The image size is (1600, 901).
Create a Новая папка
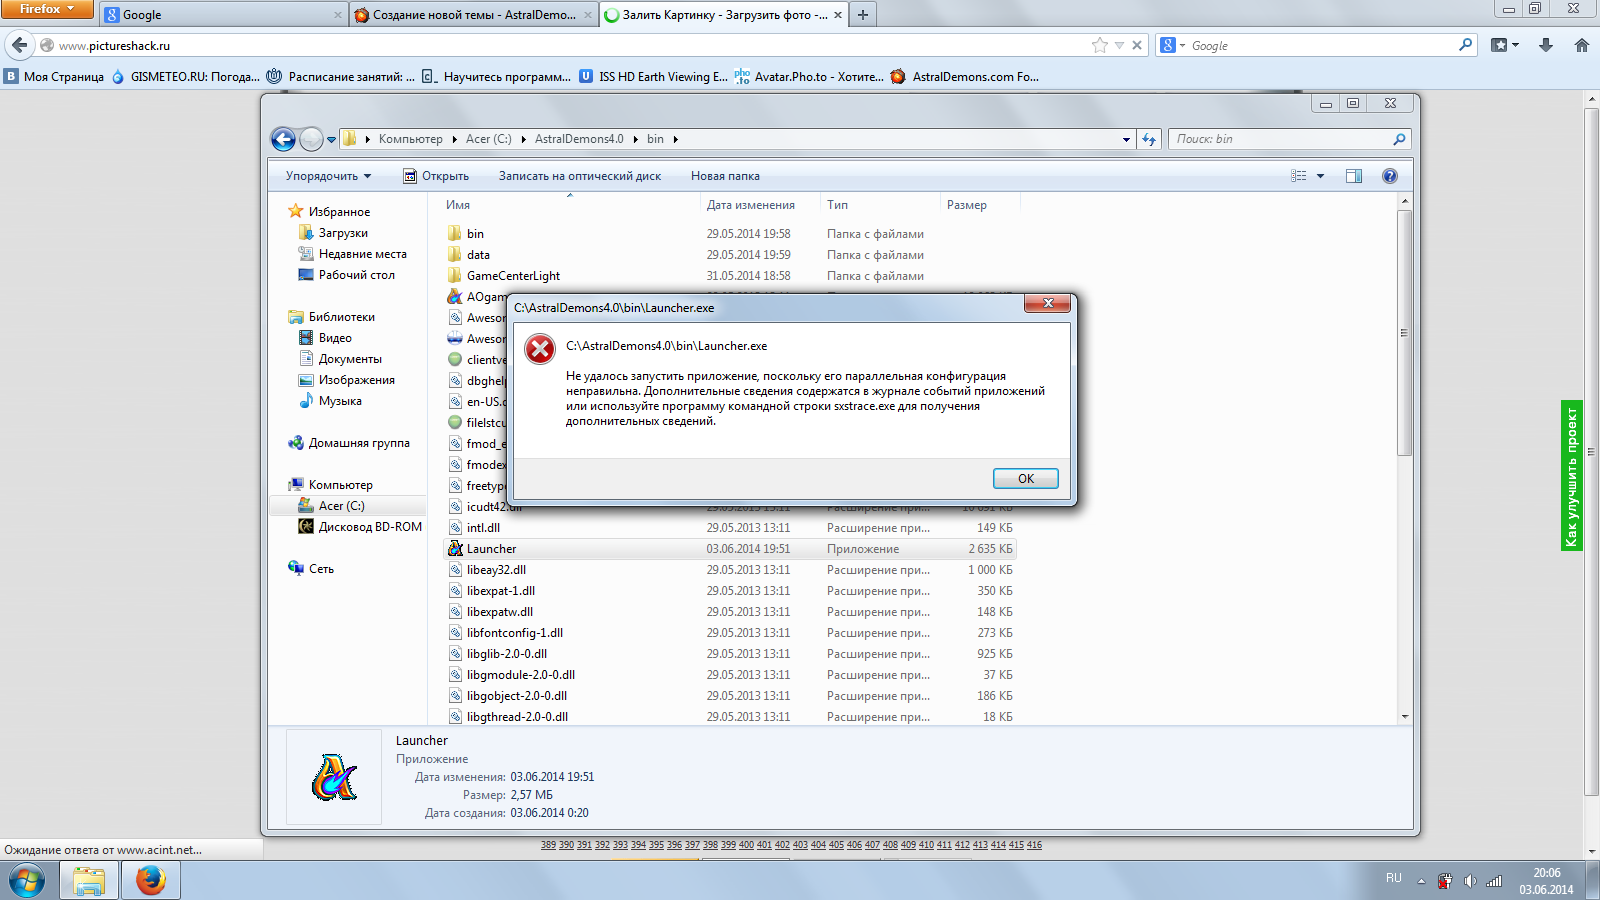click(x=725, y=176)
